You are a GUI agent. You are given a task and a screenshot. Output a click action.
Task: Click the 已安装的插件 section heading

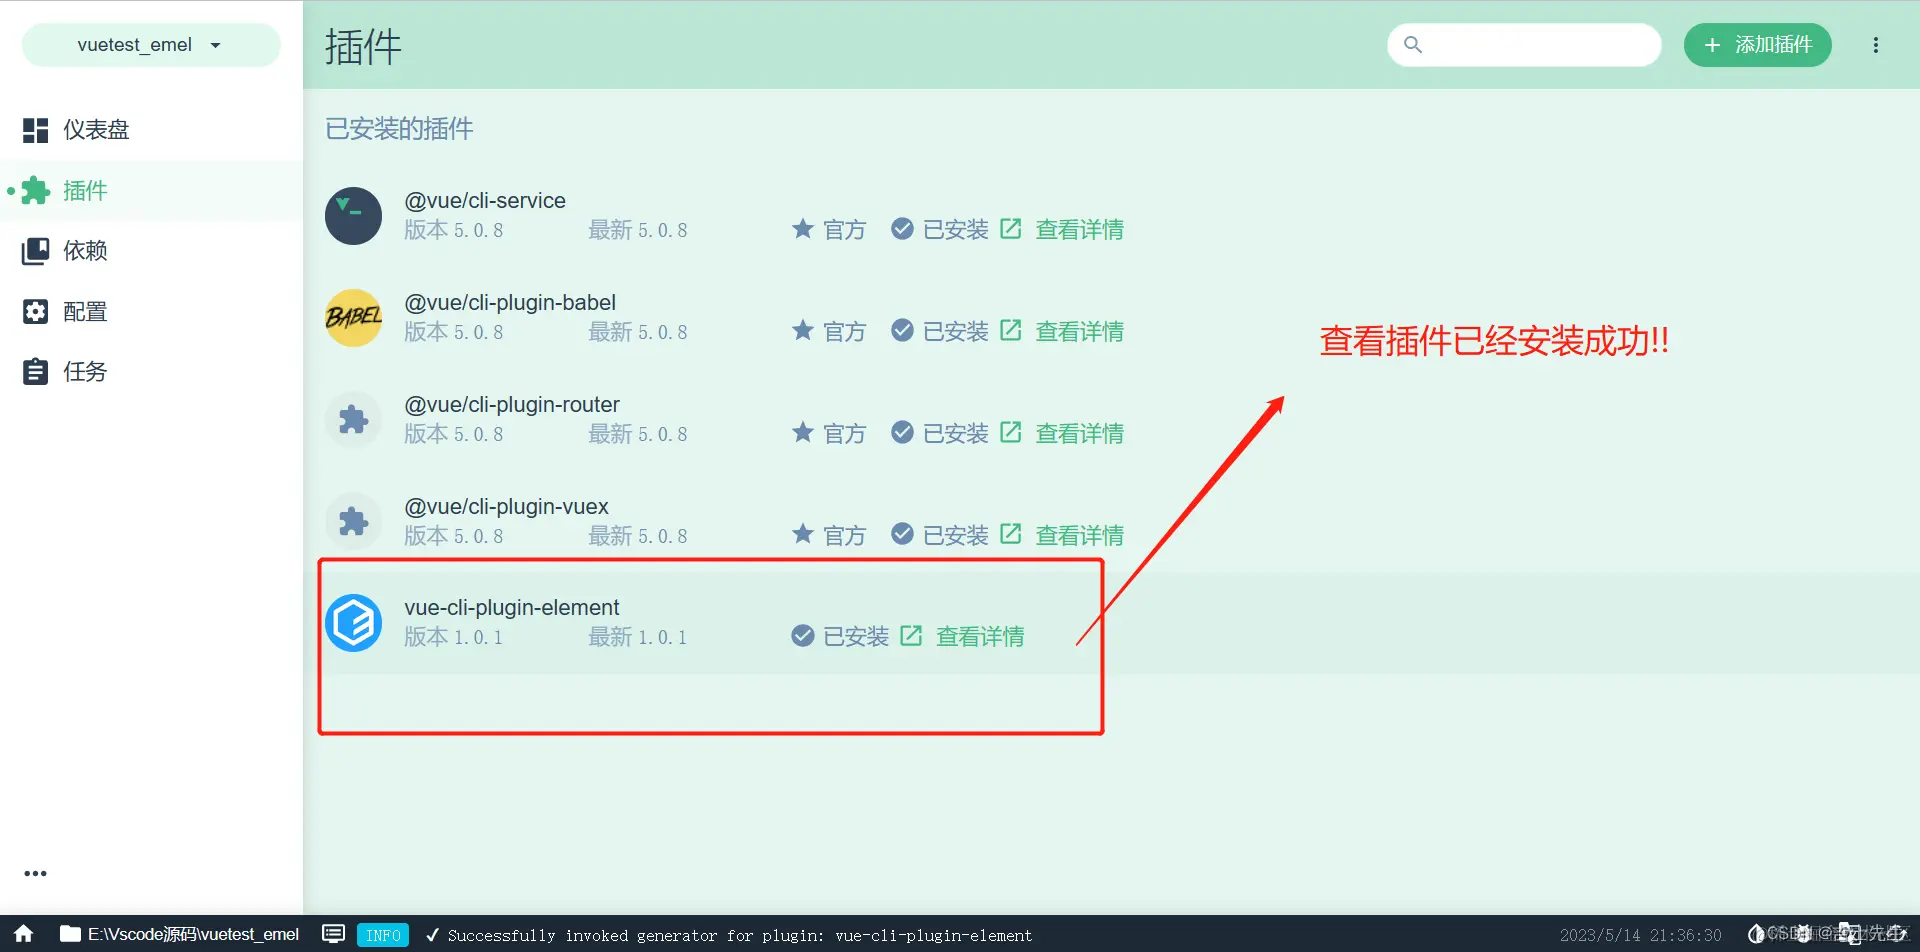pyautogui.click(x=399, y=129)
